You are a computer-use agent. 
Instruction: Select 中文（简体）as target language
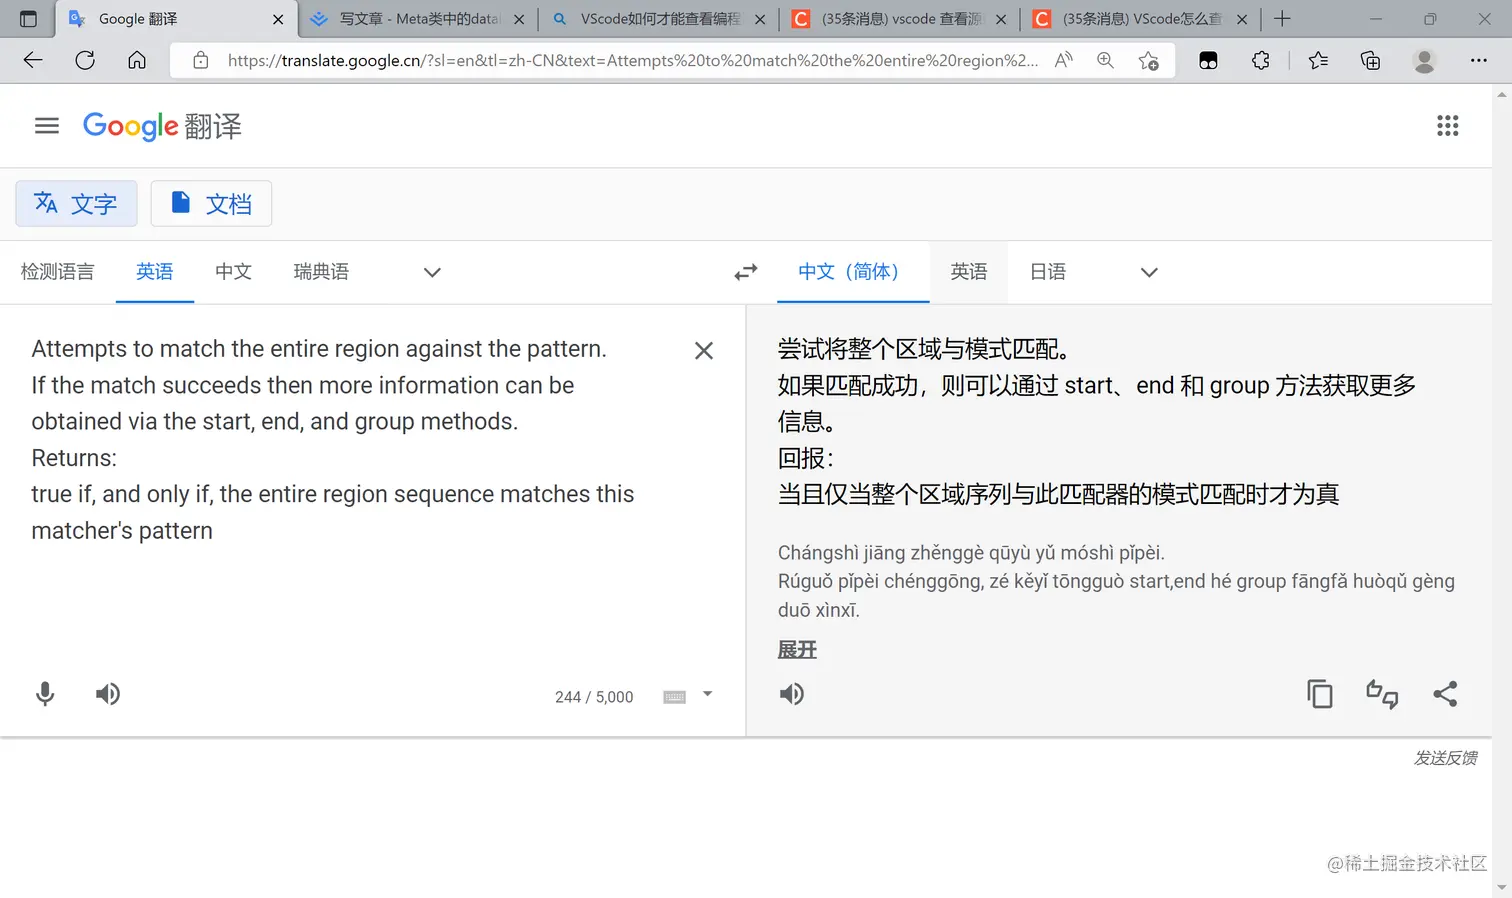point(853,272)
